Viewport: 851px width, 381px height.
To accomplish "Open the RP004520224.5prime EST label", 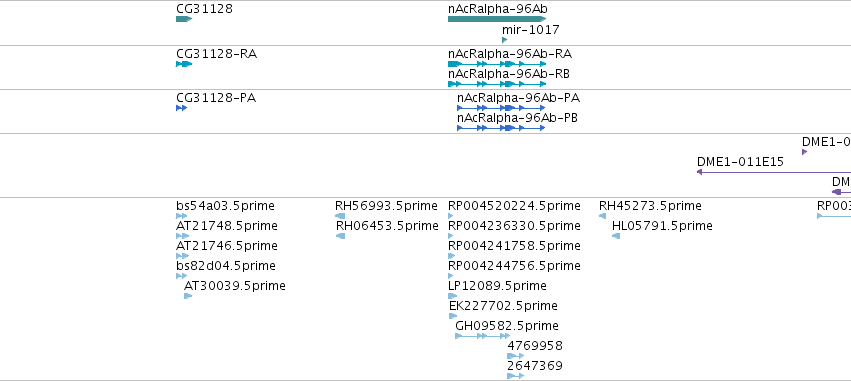I will [x=514, y=206].
